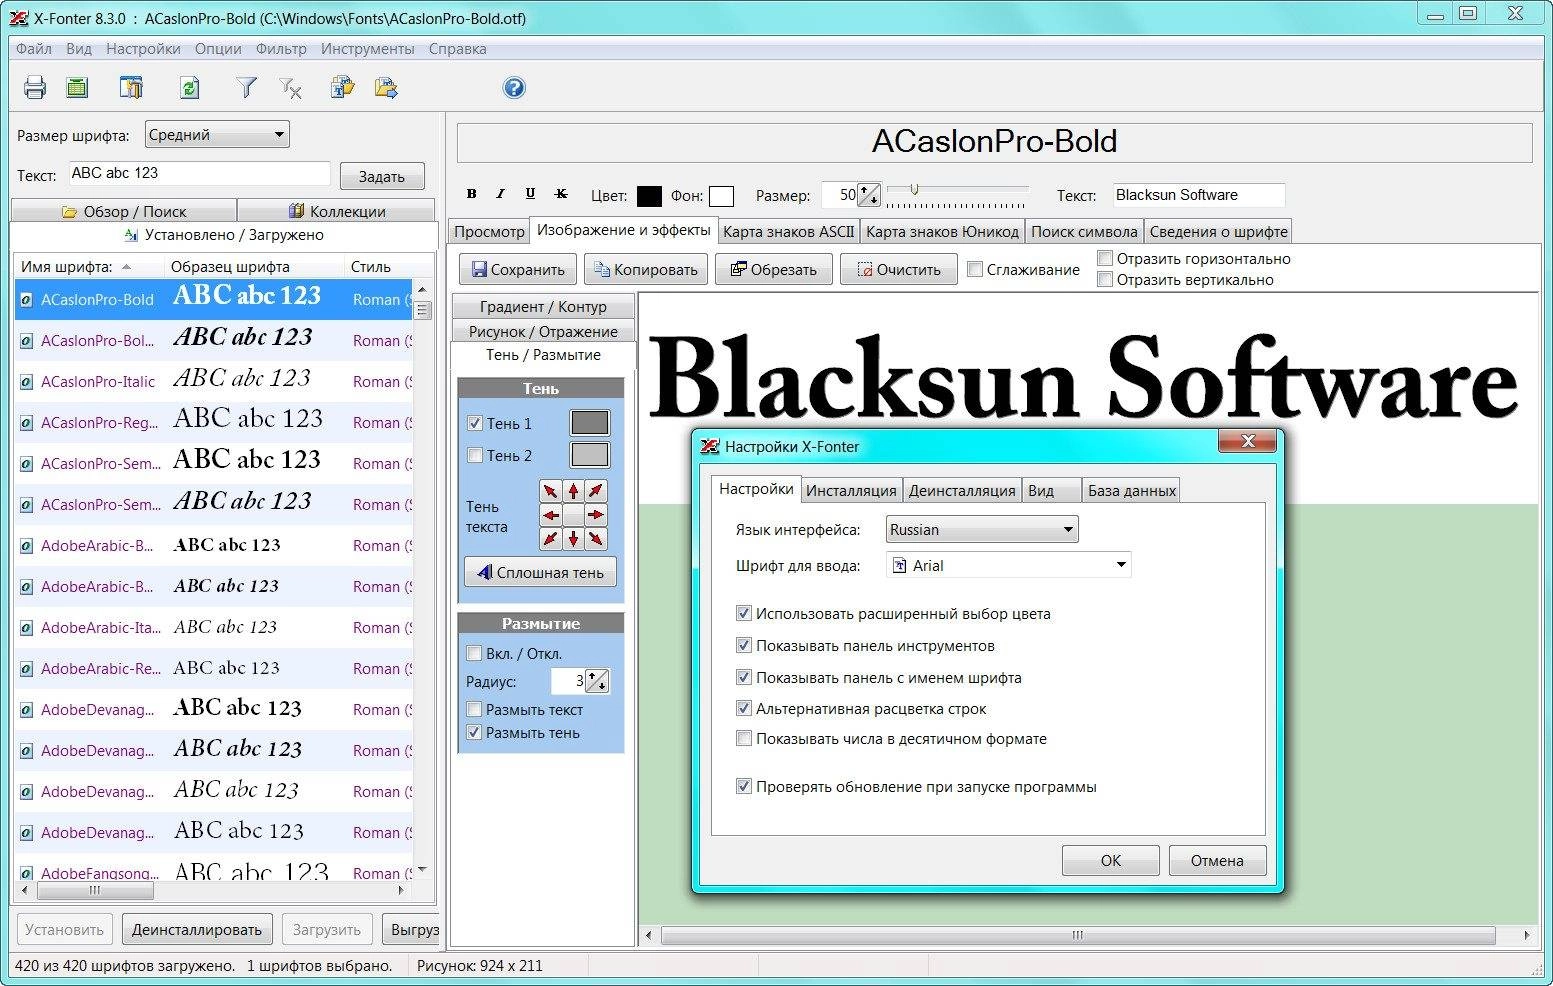The width and height of the screenshot is (1553, 986).
Task: Click the printer icon in the toolbar
Action: point(35,88)
